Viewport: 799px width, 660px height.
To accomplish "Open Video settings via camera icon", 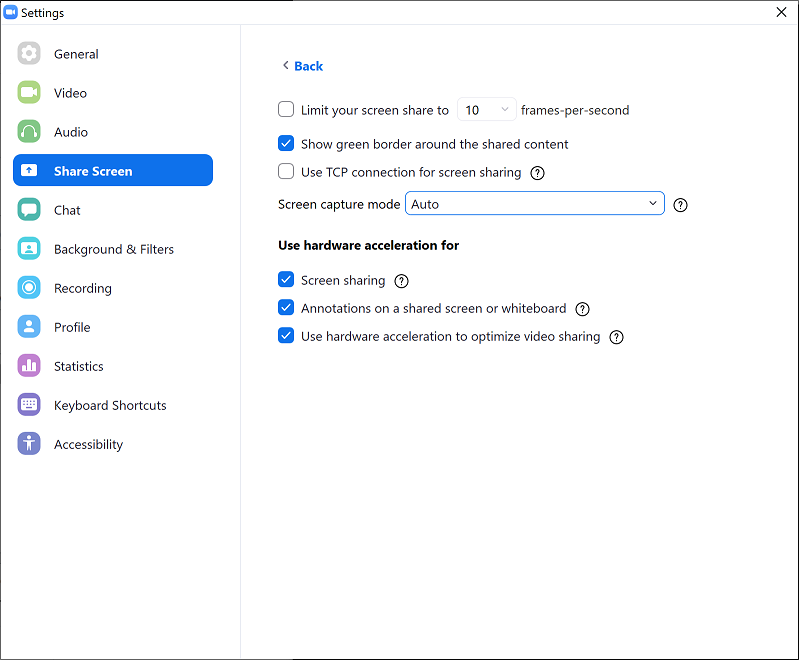I will tap(29, 93).
